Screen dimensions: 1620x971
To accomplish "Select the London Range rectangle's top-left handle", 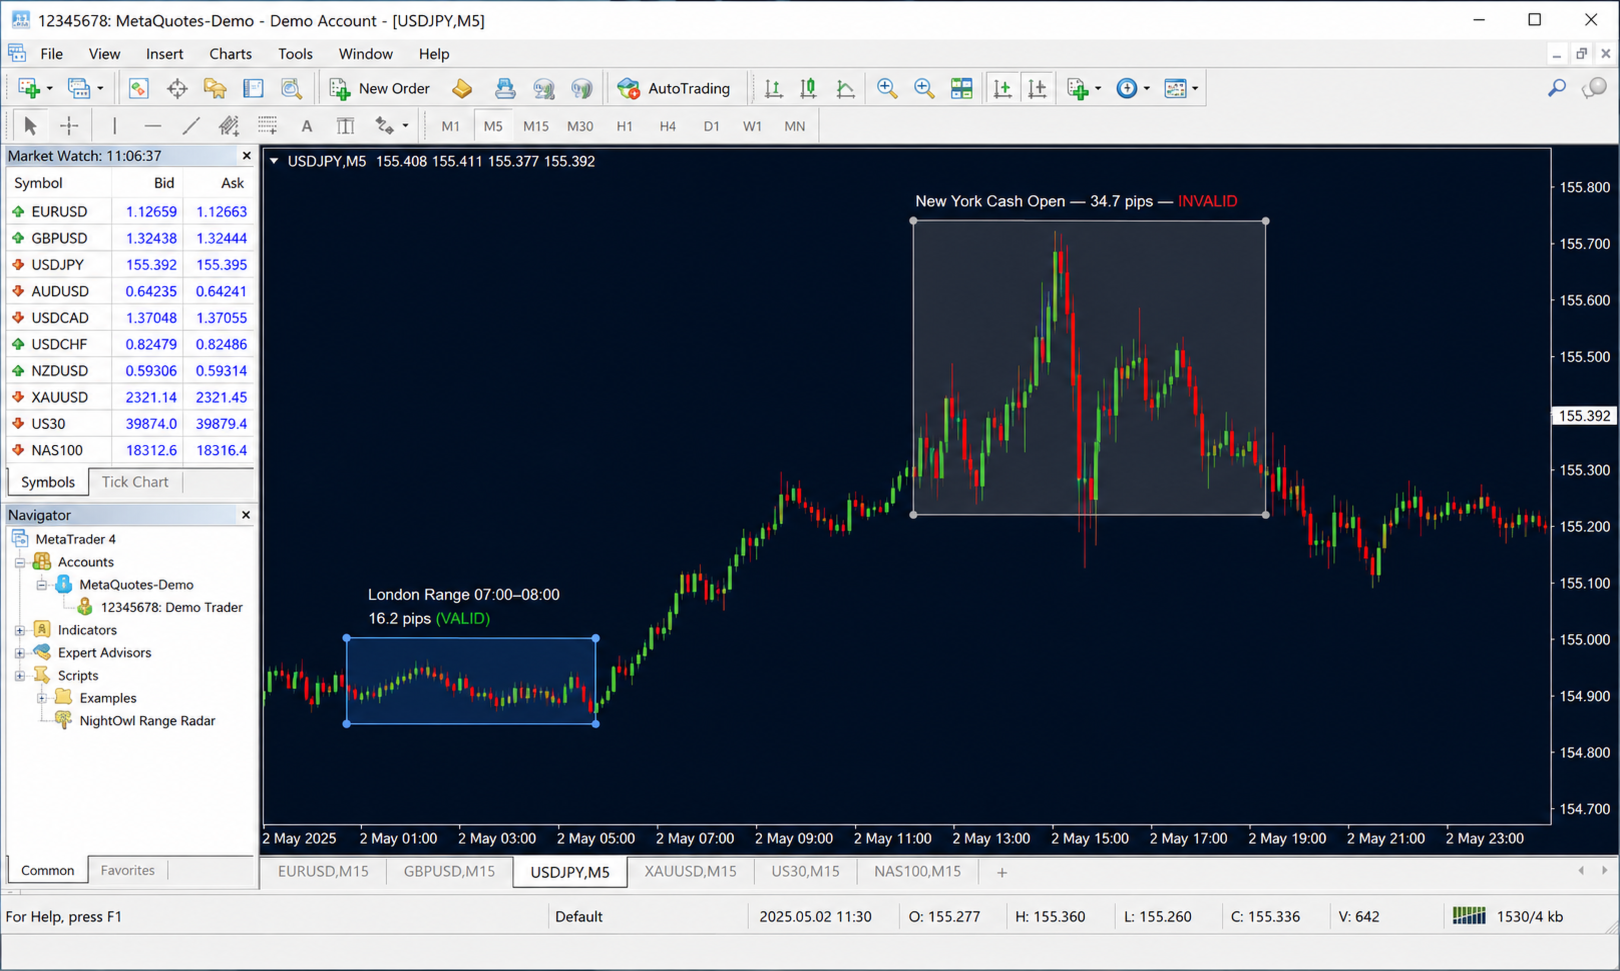I will [347, 638].
